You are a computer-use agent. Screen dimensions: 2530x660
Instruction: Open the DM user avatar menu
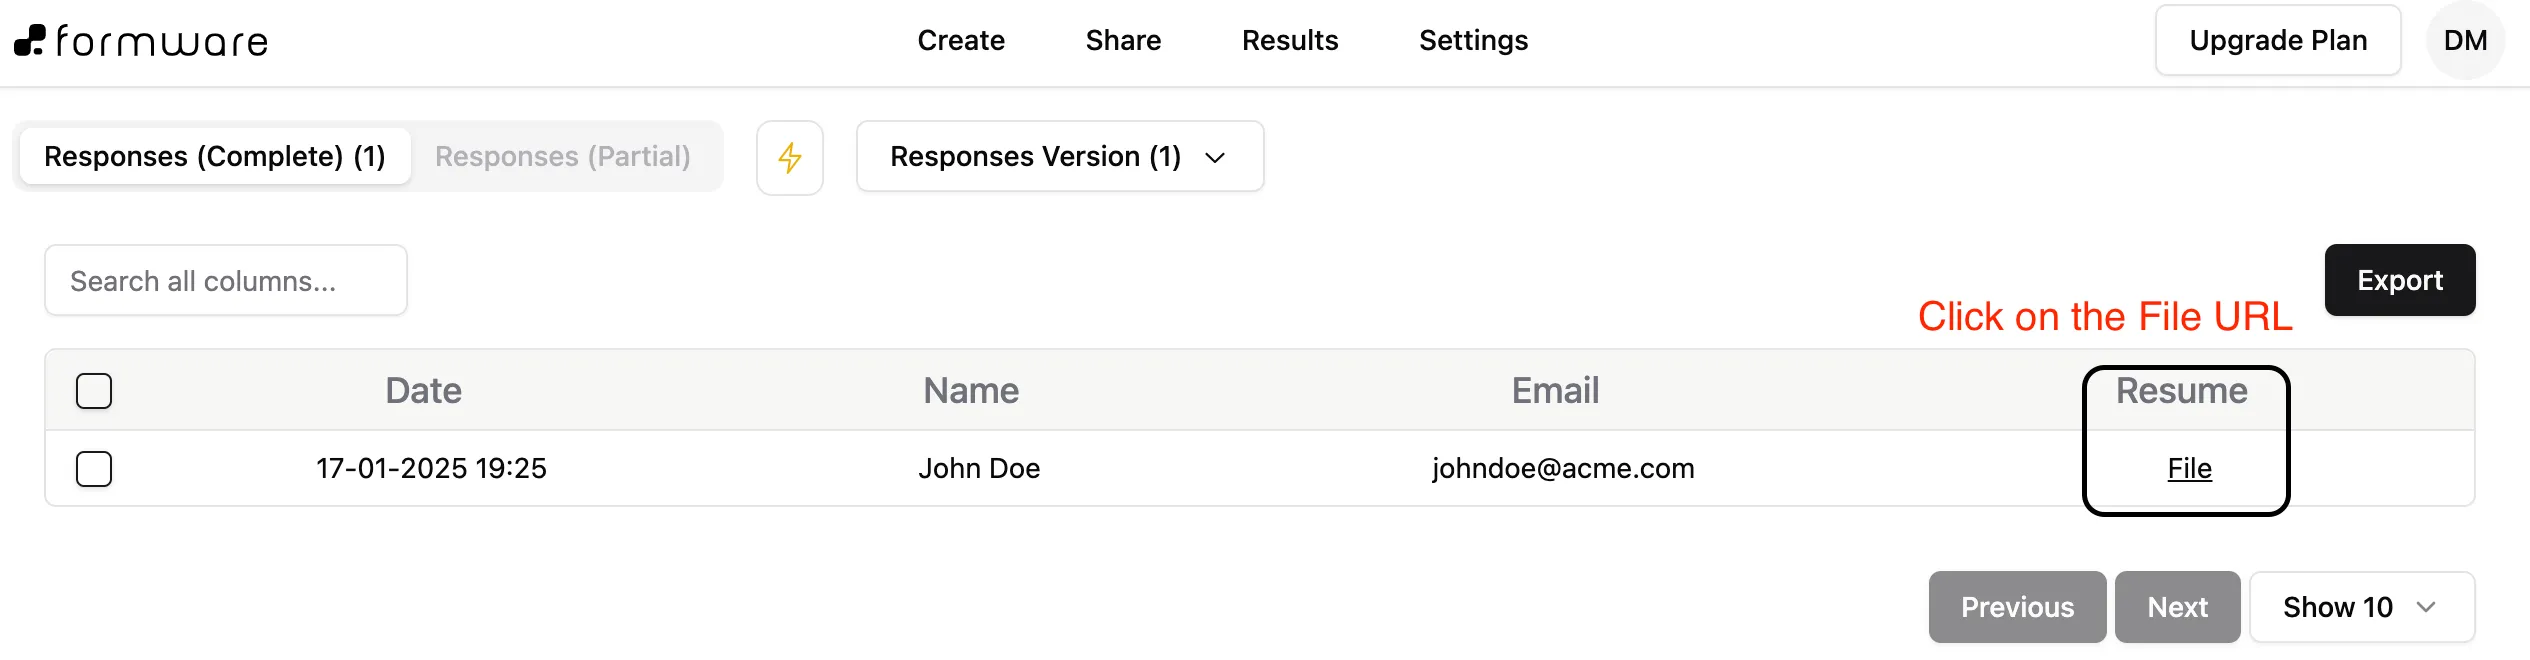(x=2465, y=41)
